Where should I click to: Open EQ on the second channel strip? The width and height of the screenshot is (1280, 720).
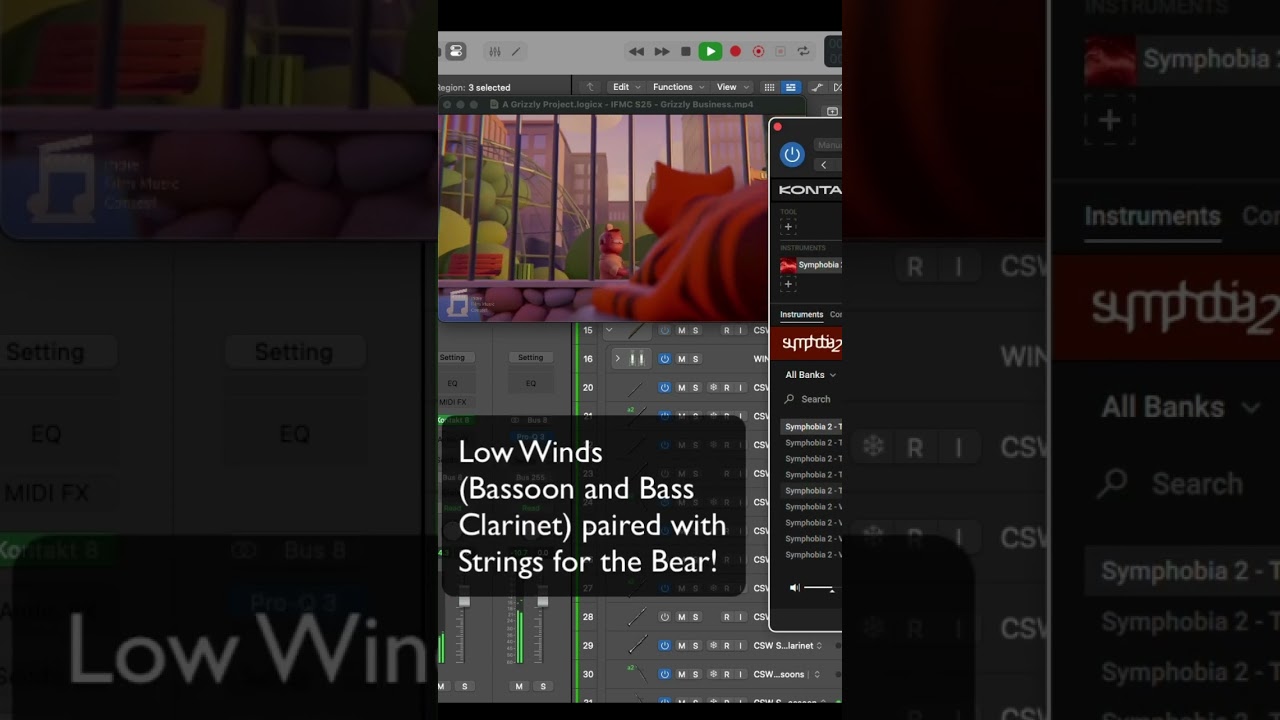[x=531, y=383]
